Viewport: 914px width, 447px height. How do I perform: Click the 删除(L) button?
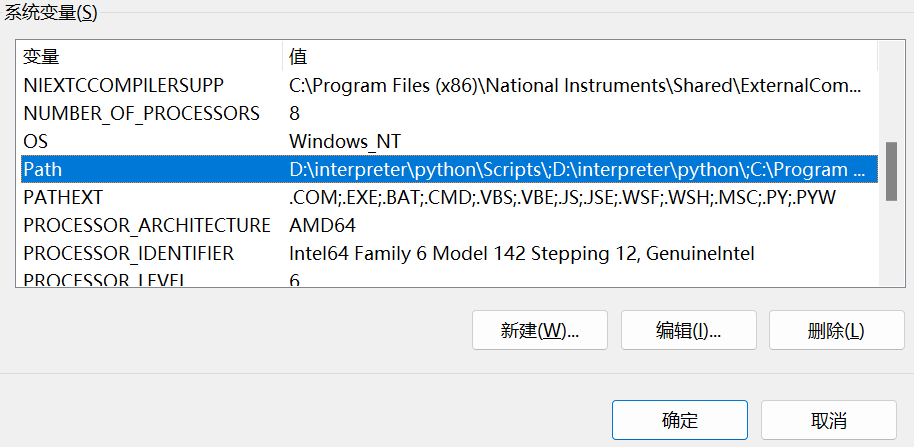click(836, 331)
